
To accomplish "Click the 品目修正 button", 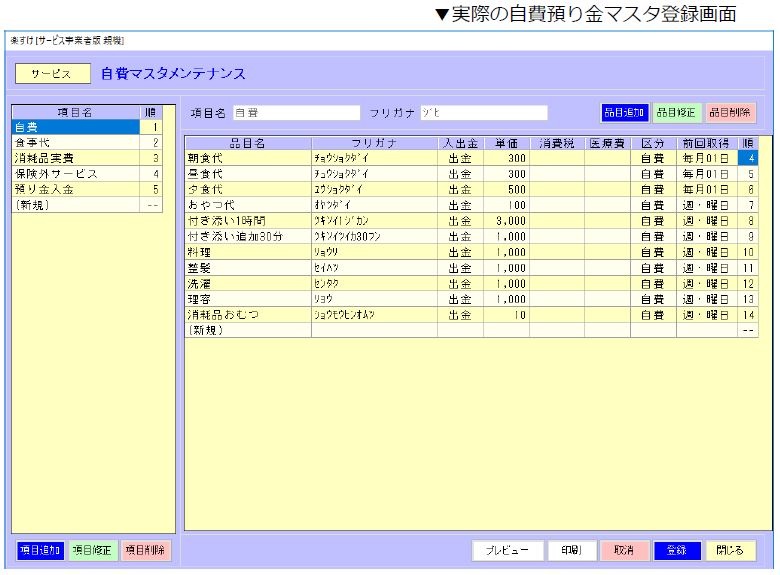I will tap(676, 112).
